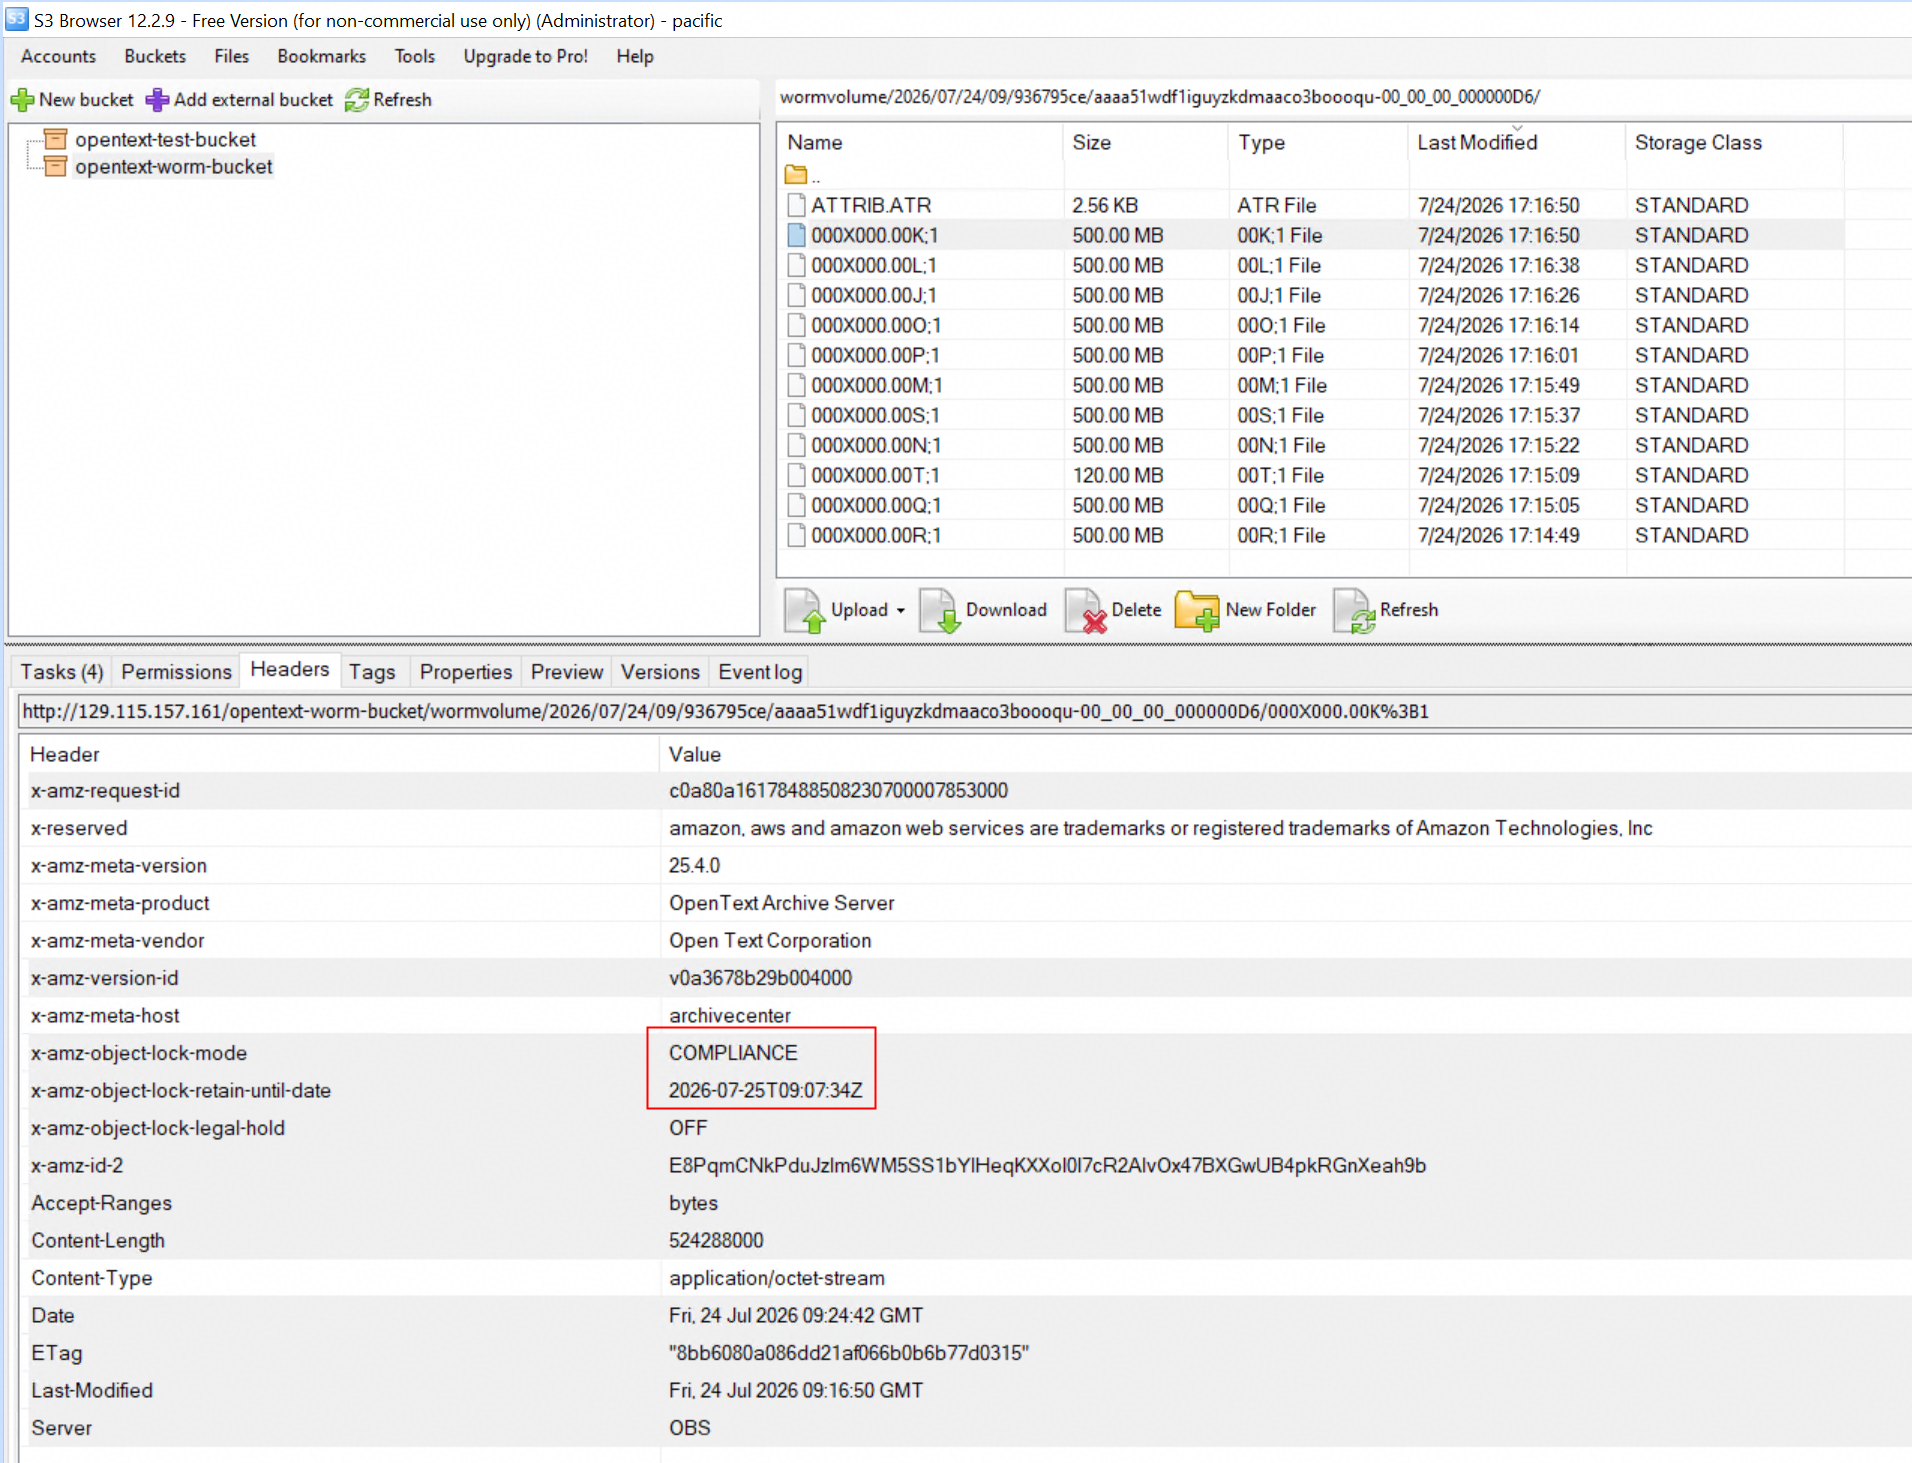Image resolution: width=1912 pixels, height=1463 pixels.
Task: Click the Delete file icon
Action: (x=1086, y=611)
